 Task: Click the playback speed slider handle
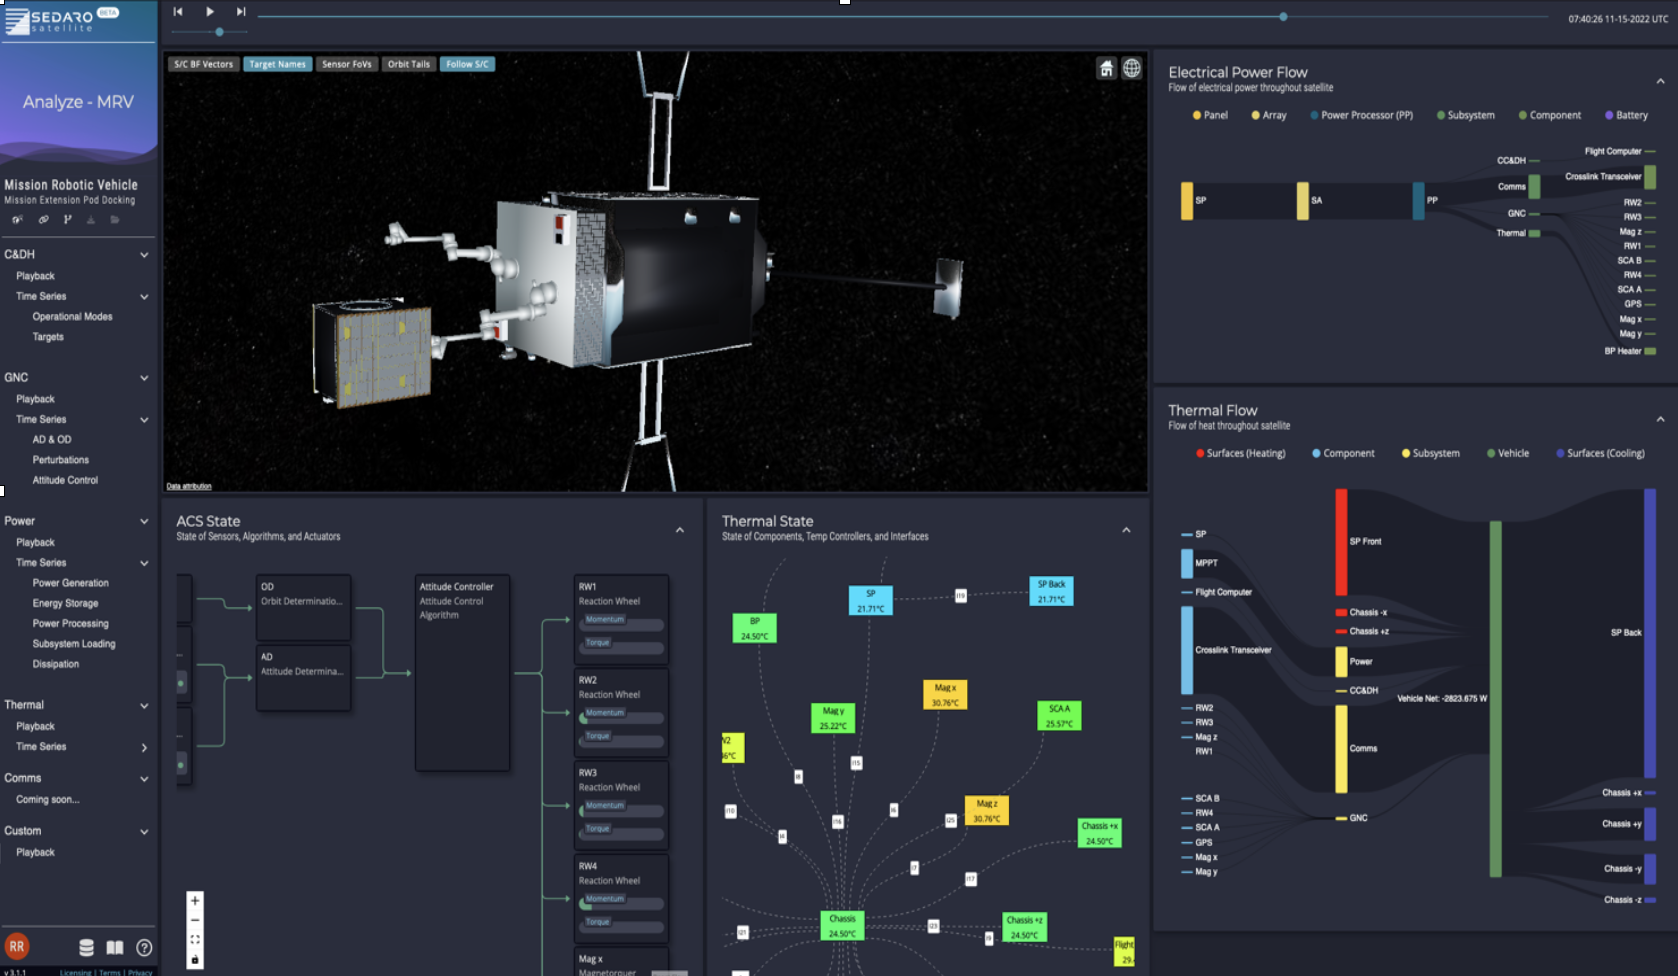219,32
